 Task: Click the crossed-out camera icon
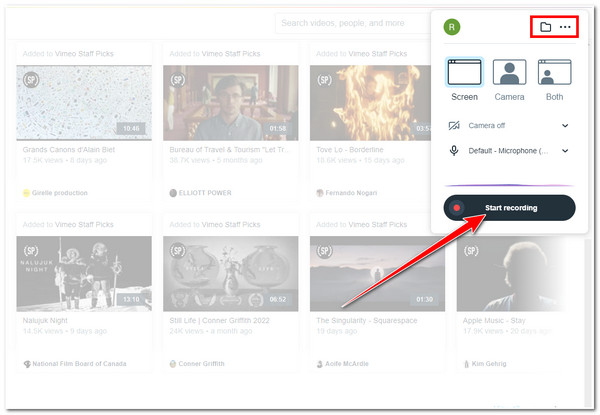tap(454, 125)
